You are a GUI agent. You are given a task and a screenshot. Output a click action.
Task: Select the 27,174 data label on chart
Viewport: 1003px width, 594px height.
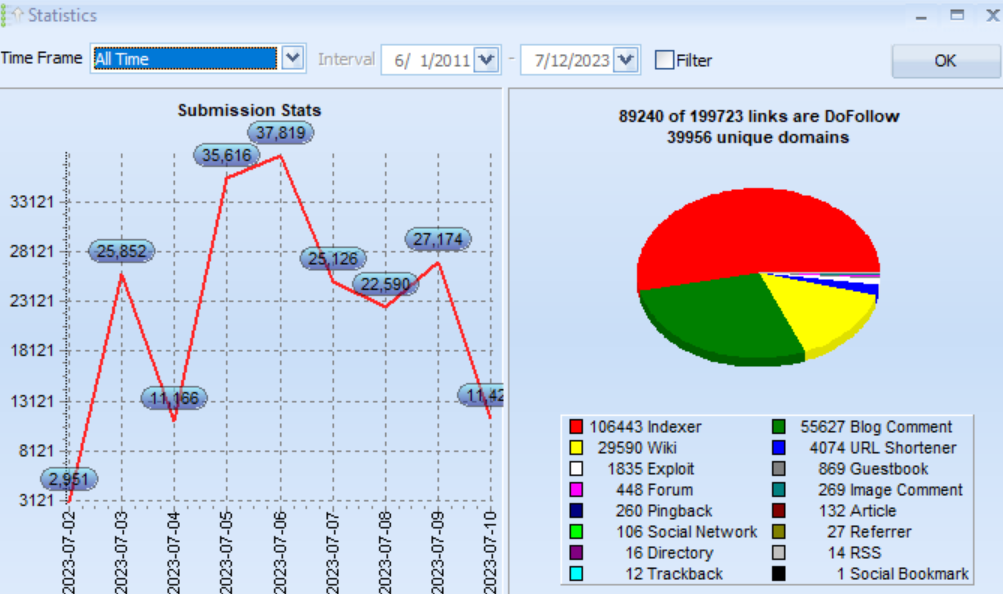tap(438, 239)
